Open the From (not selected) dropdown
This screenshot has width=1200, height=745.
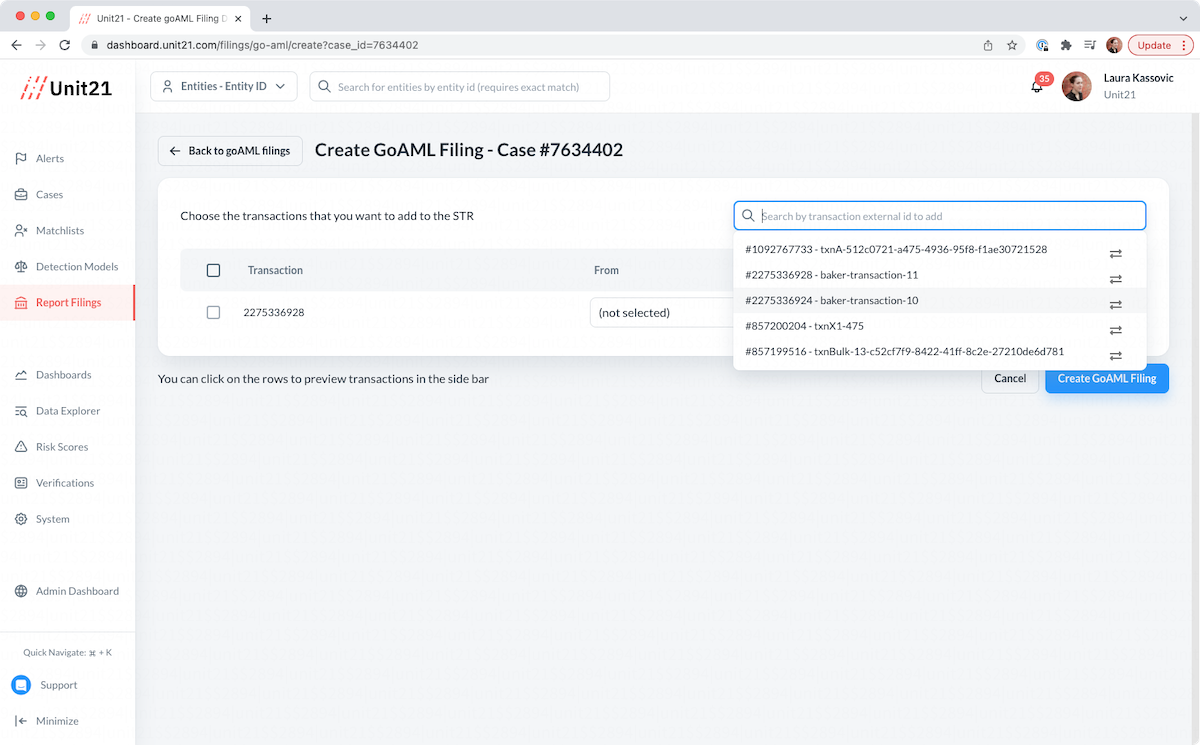click(661, 312)
